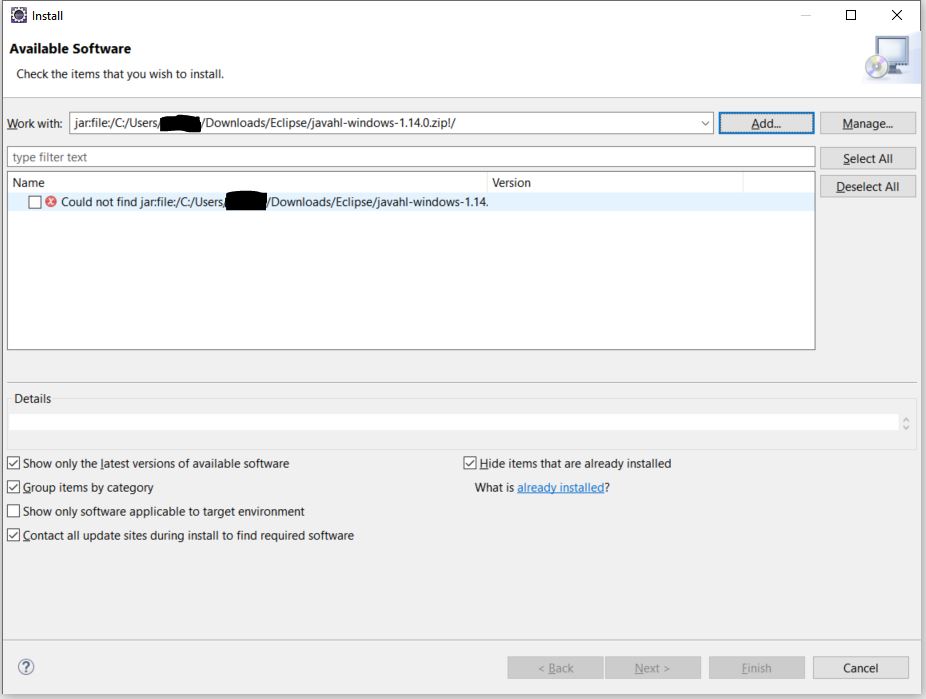Viewport: 926px width, 699px height.
Task: Toggle Show only the latest versions checkbox
Action: [14, 463]
